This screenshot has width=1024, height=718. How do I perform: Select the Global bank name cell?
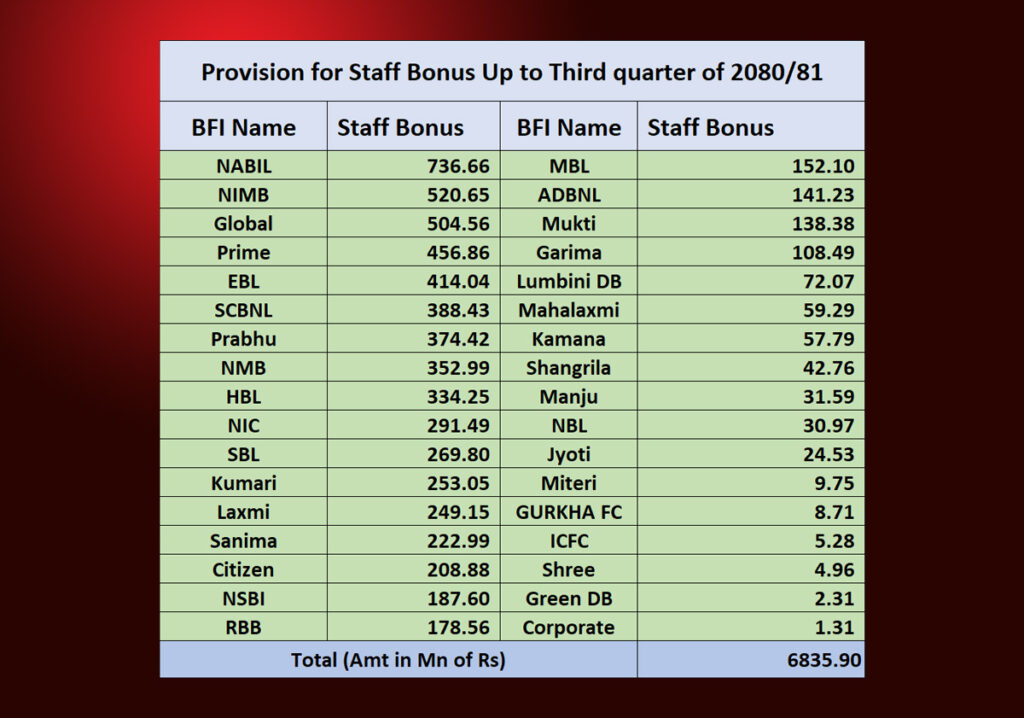(x=243, y=224)
